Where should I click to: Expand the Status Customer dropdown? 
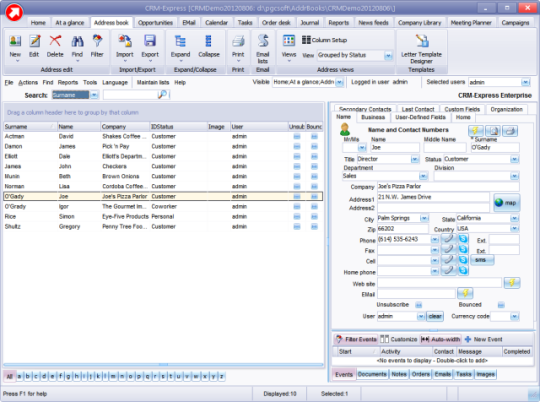pyautogui.click(x=514, y=159)
